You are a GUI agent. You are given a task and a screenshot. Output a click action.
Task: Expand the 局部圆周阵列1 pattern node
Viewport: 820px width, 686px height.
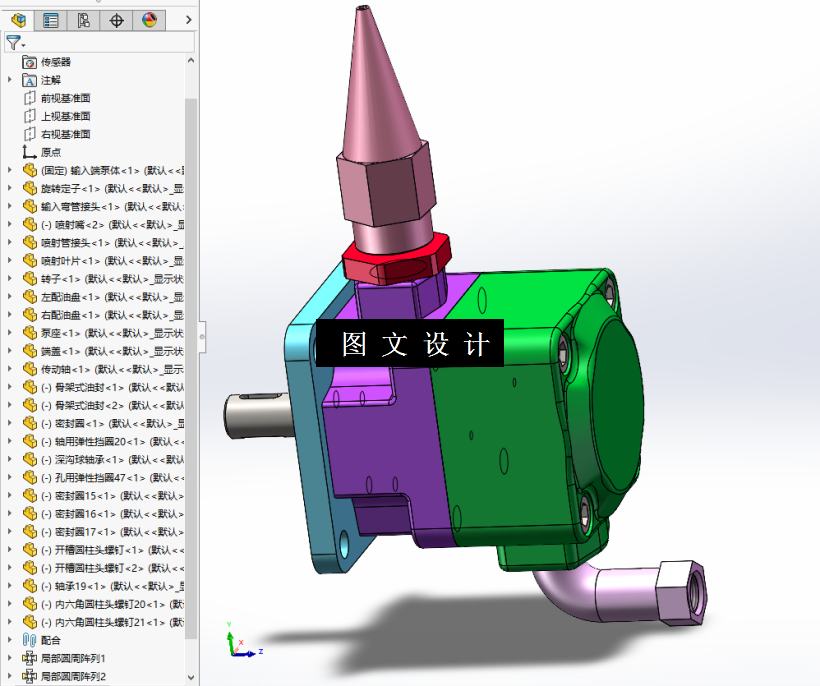(x=9, y=658)
